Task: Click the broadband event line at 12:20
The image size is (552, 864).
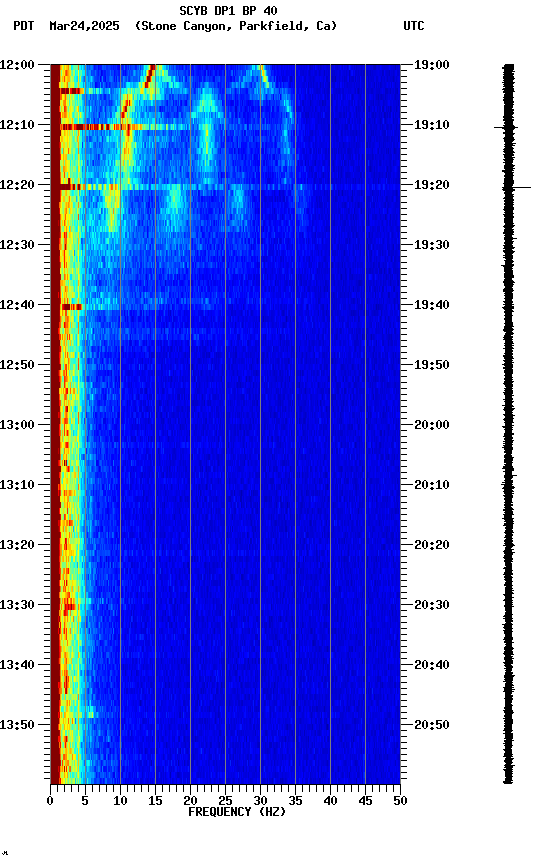Action: coord(230,187)
